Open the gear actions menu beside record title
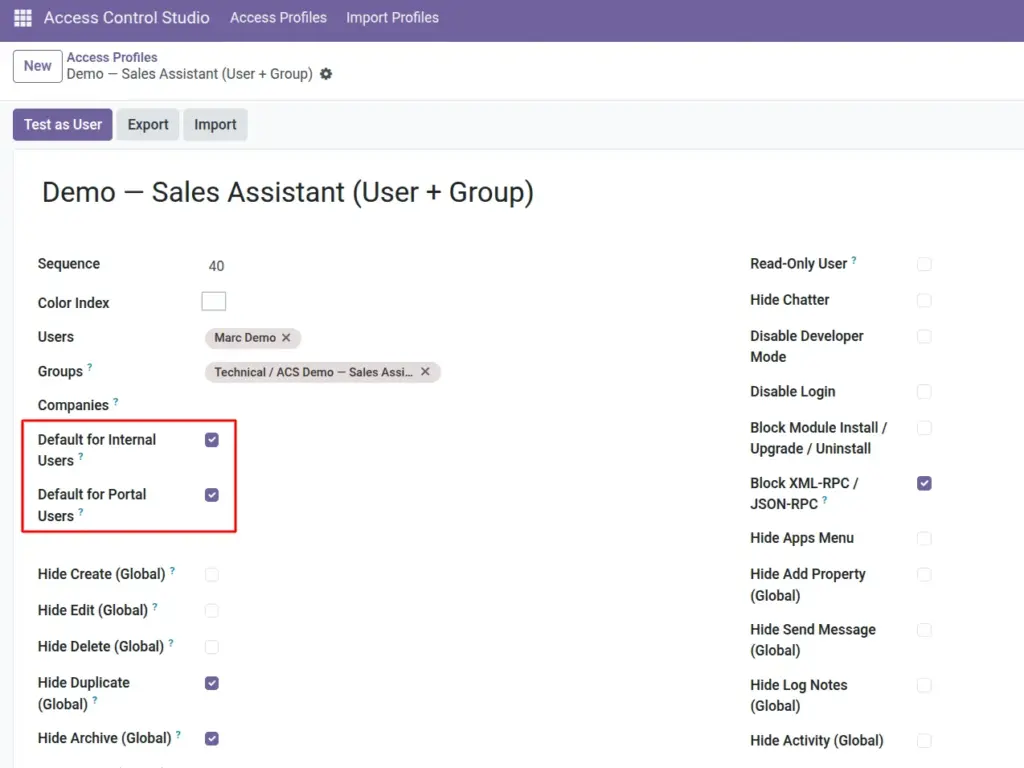1024x768 pixels. click(326, 74)
